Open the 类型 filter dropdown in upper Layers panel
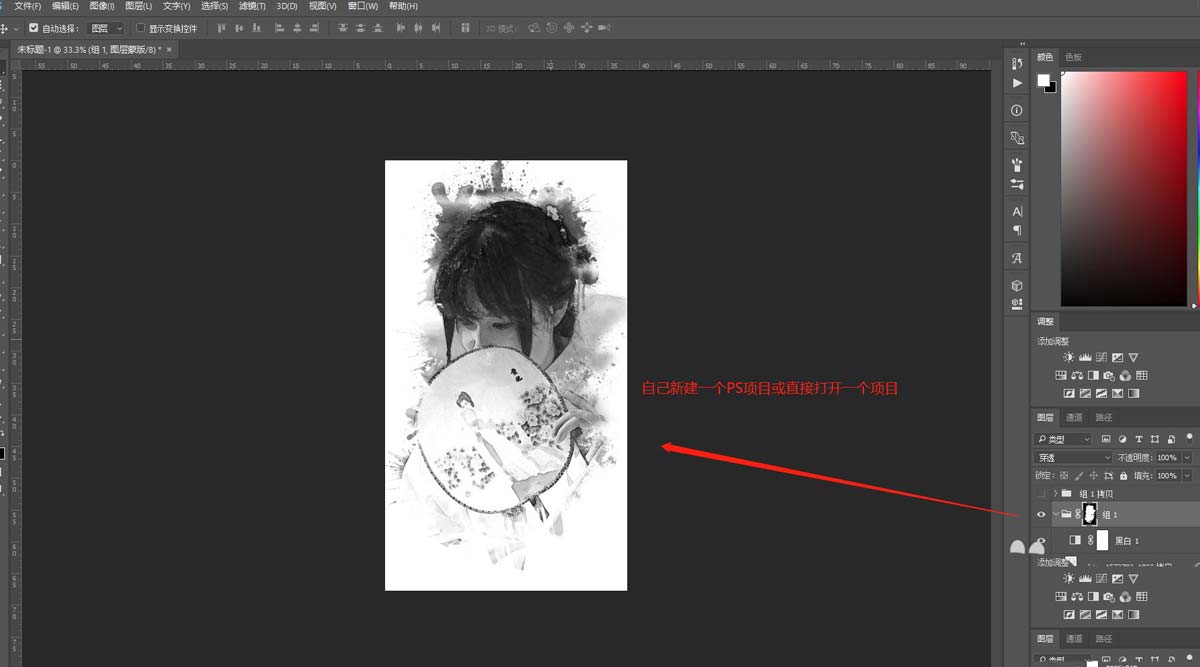 (1064, 439)
